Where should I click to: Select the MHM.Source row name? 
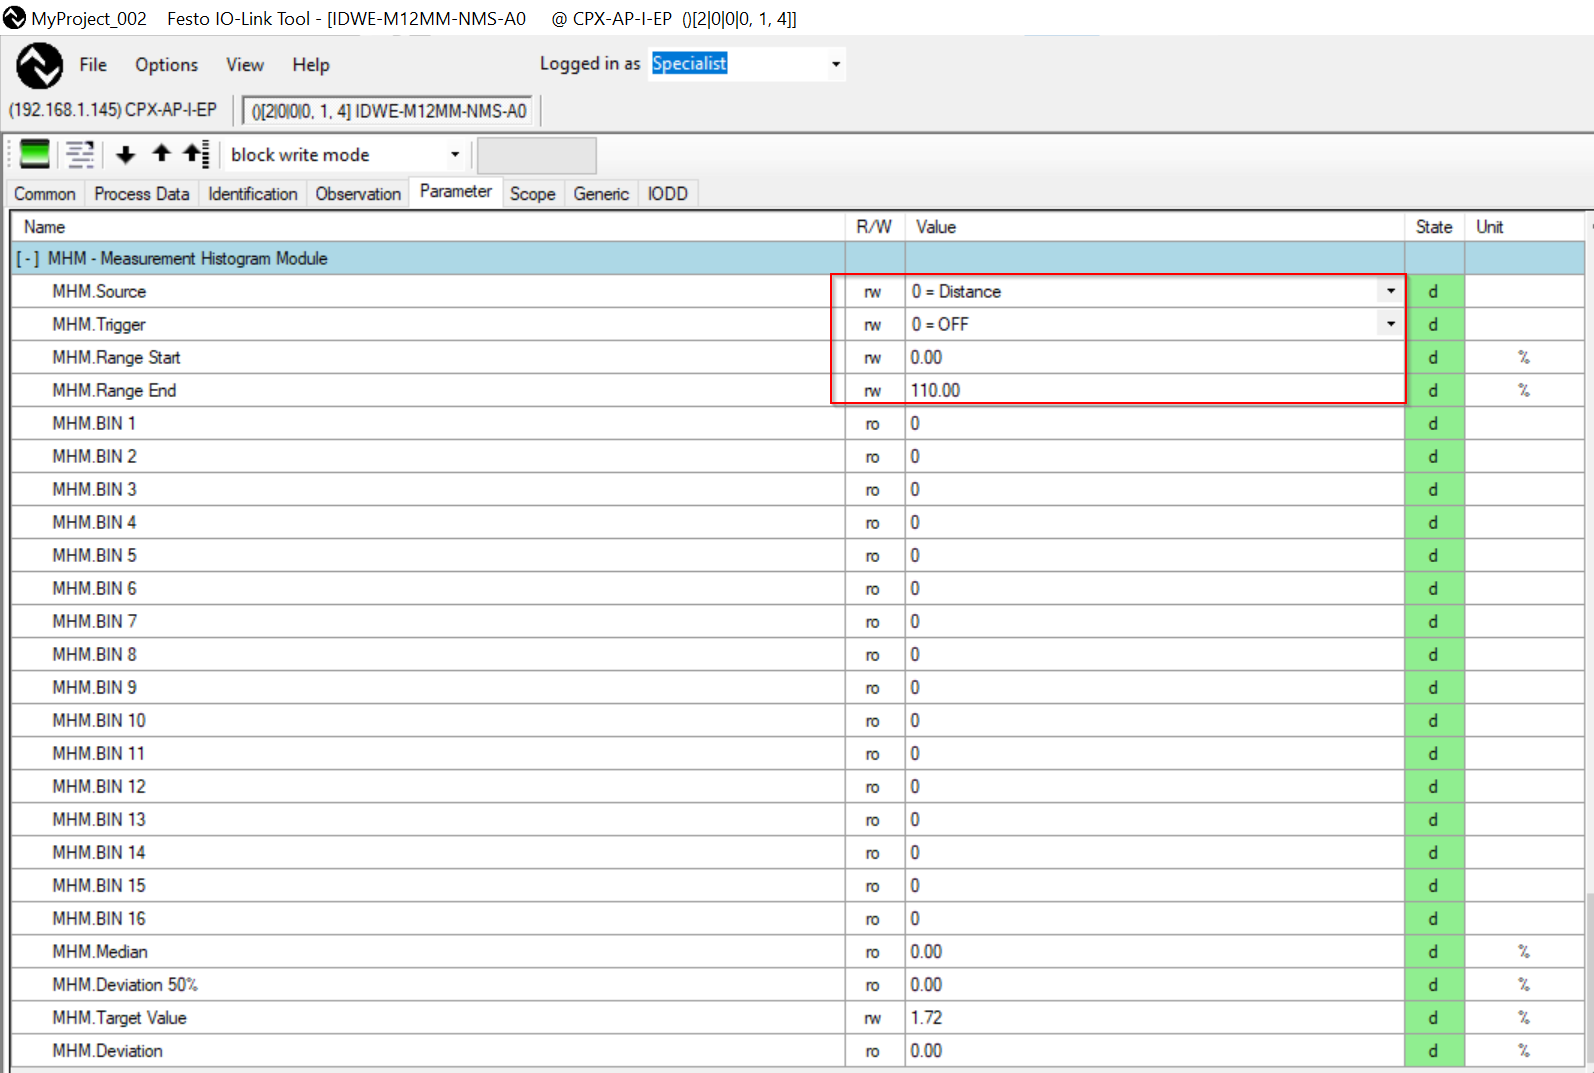99,291
